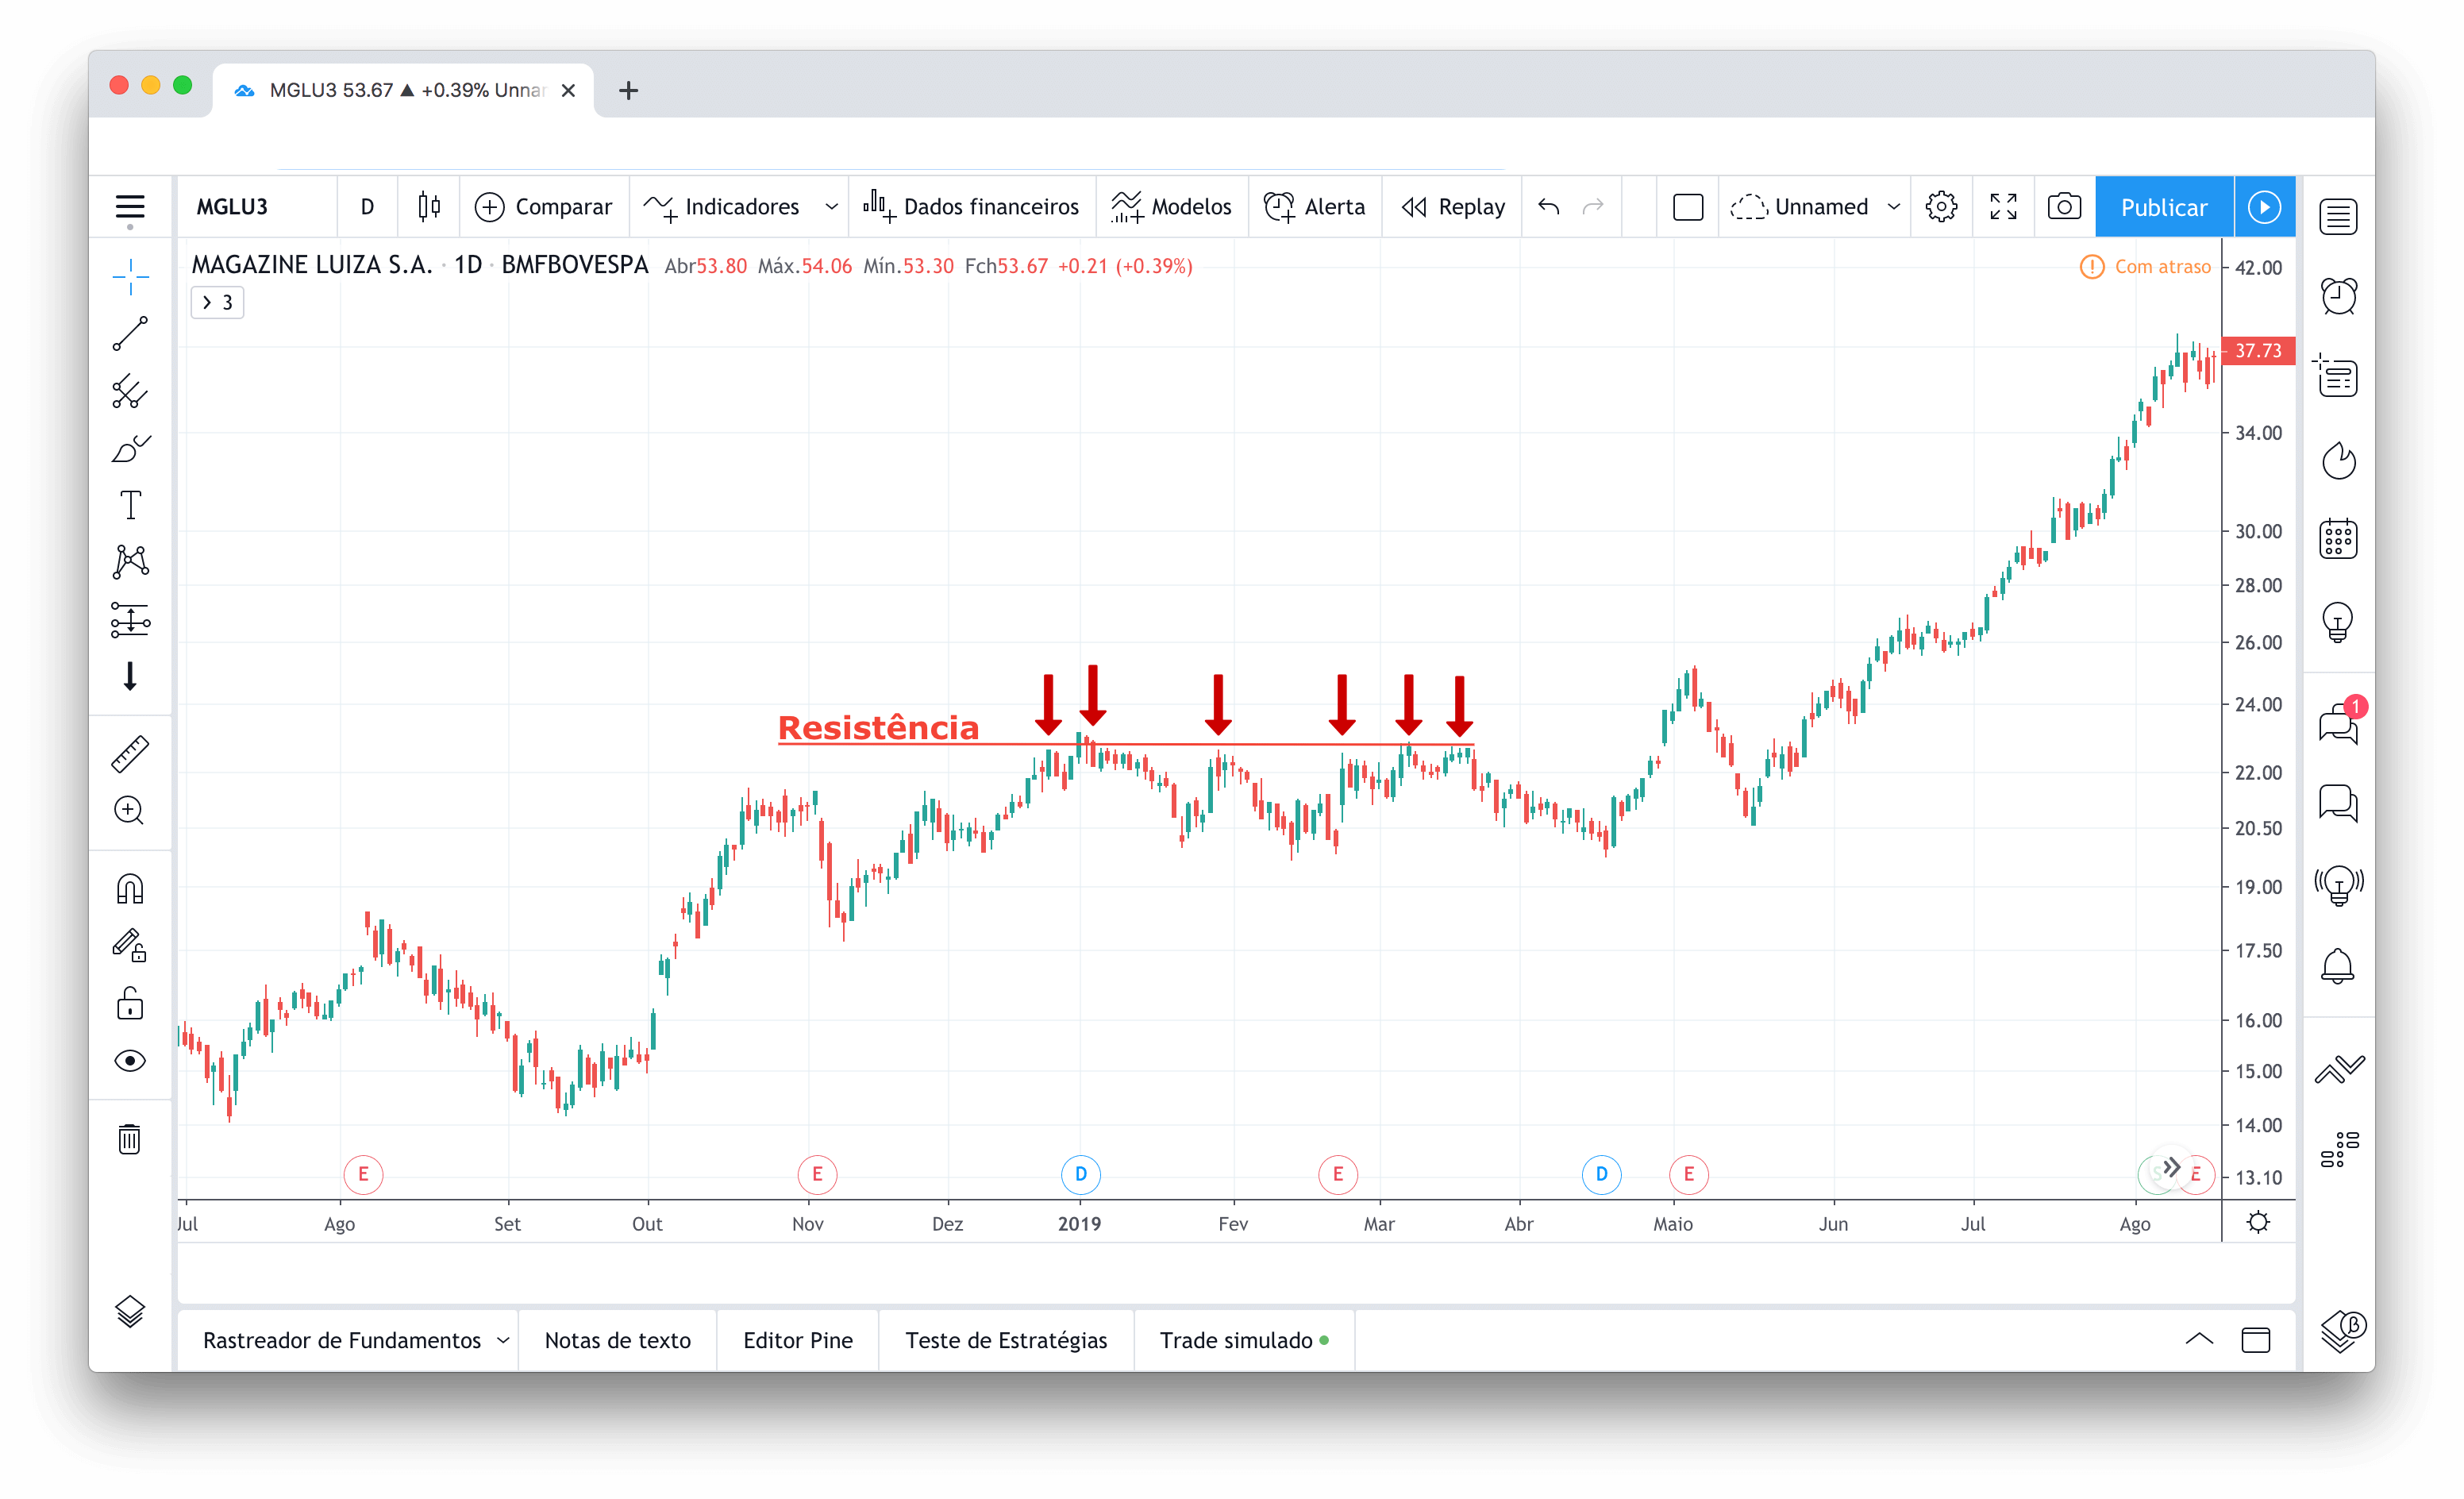Open the Modelos indicator templates
This screenshot has height=1499, width=2464.
coord(1172,207)
